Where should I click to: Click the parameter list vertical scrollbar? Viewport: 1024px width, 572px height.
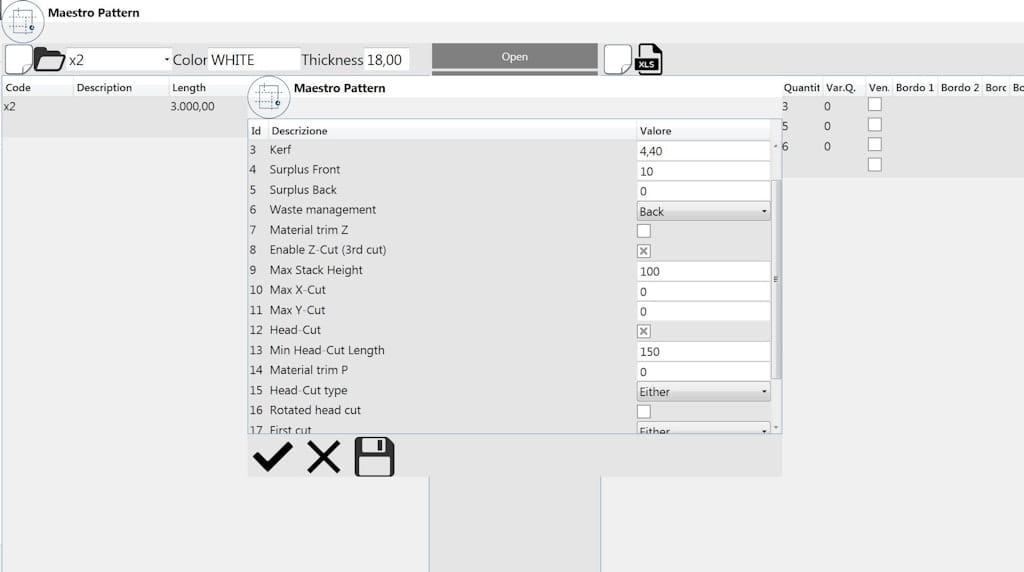[777, 280]
